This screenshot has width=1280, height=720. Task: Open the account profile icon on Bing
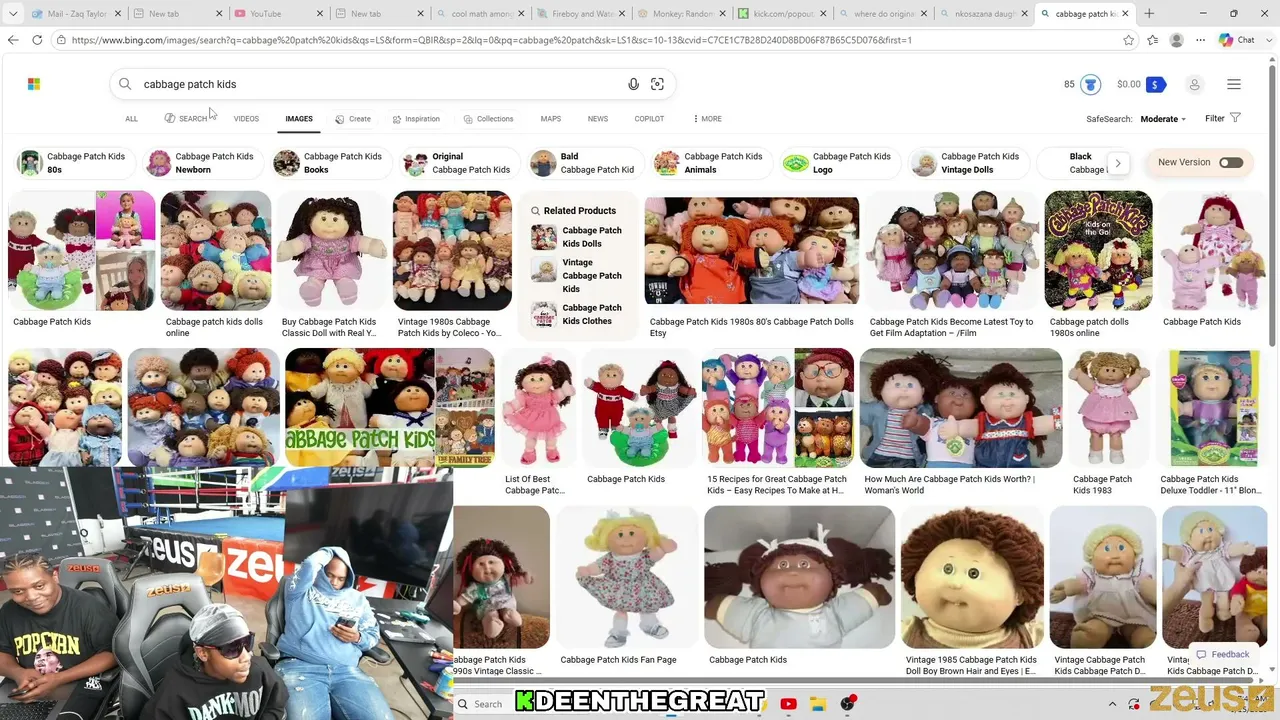pyautogui.click(x=1194, y=85)
